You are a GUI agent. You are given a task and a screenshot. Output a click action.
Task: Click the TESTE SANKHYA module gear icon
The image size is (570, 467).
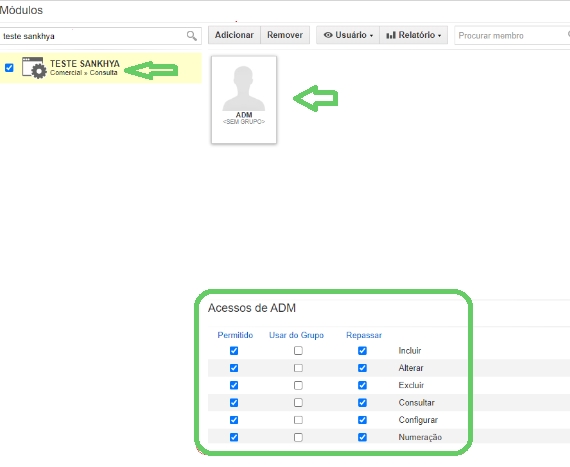34,68
